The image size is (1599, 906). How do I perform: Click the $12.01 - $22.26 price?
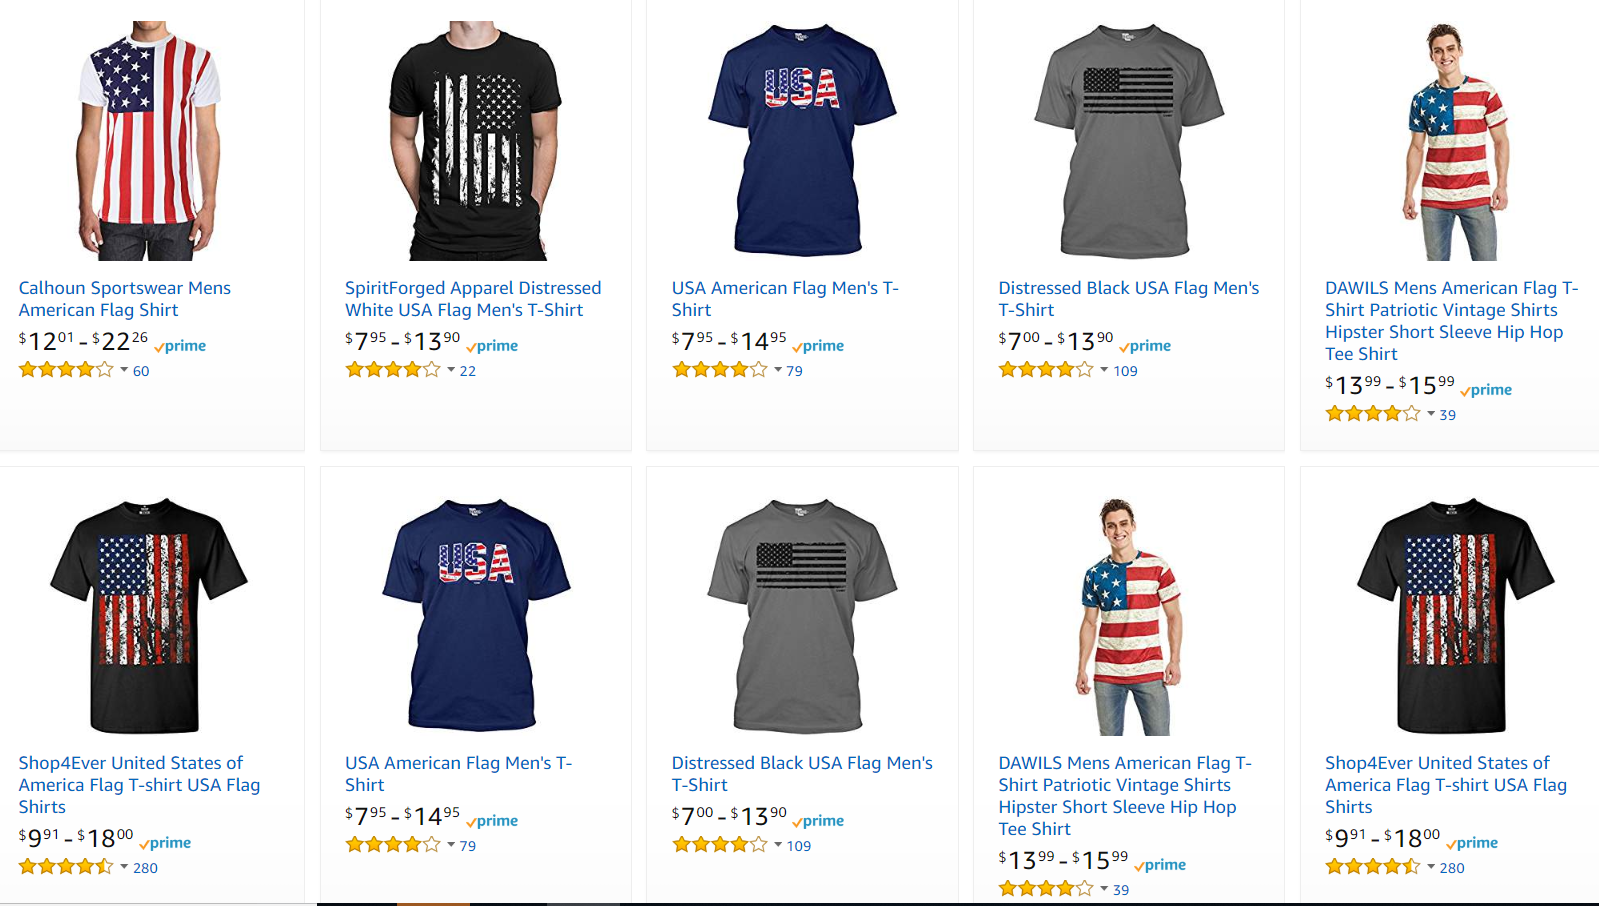point(83,342)
